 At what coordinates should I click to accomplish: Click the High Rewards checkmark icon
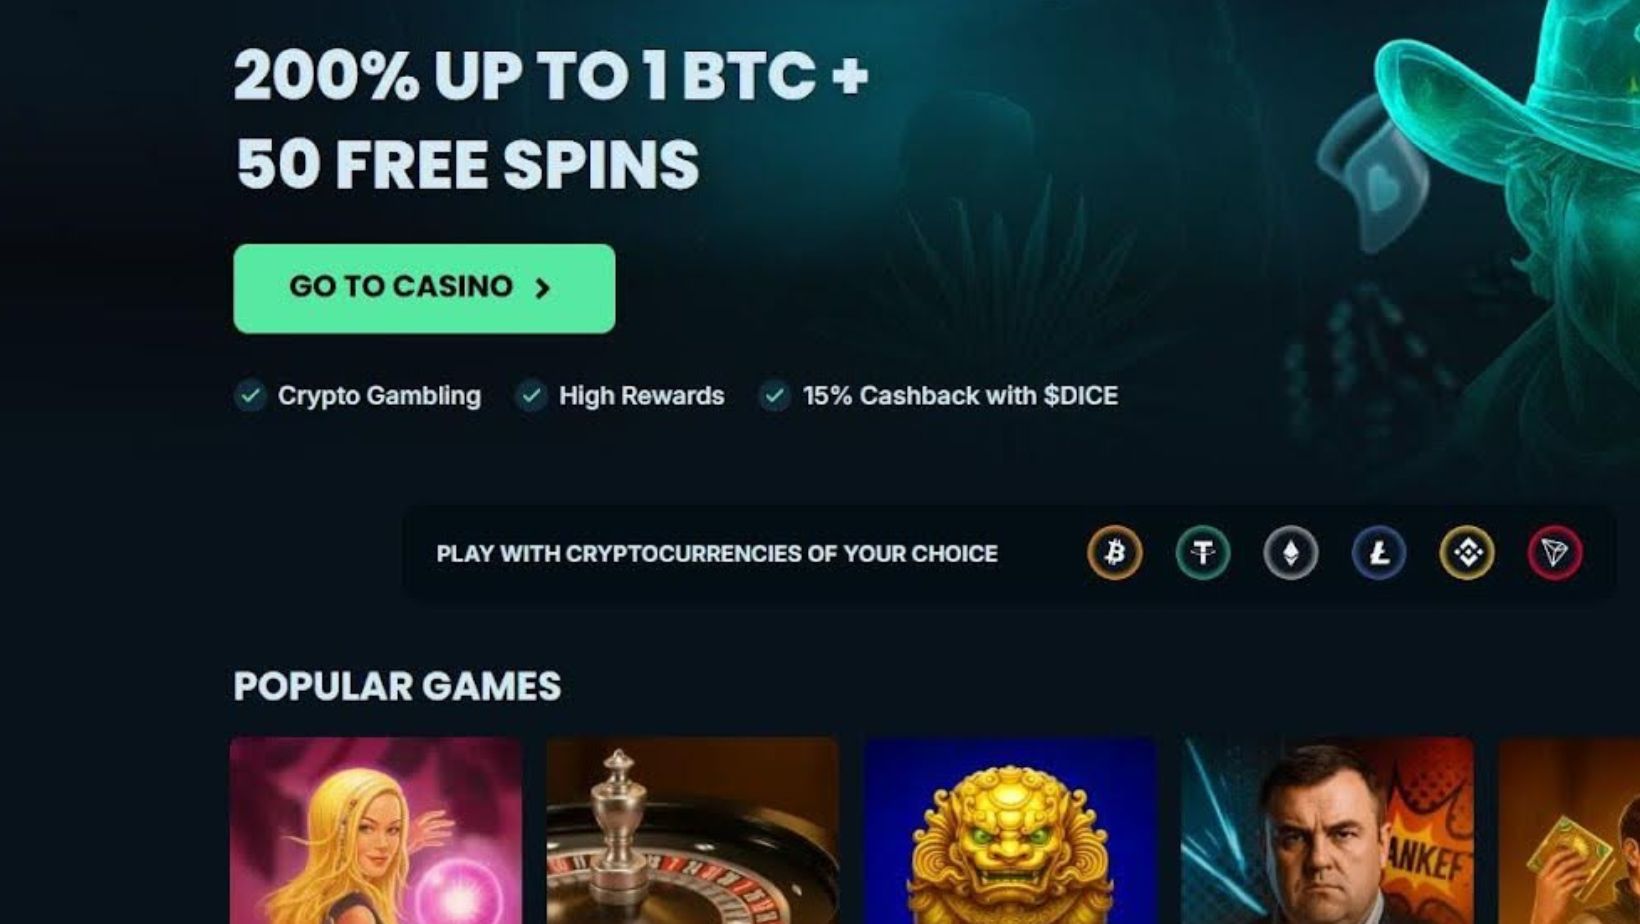pos(531,396)
